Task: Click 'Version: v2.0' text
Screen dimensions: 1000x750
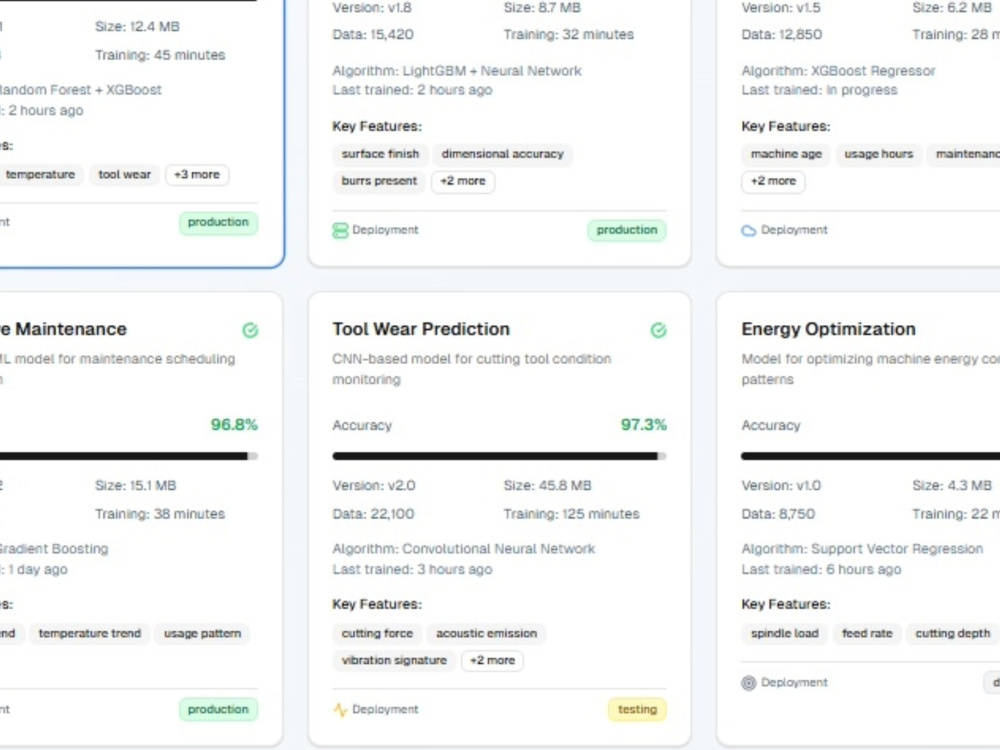Action: tap(374, 486)
